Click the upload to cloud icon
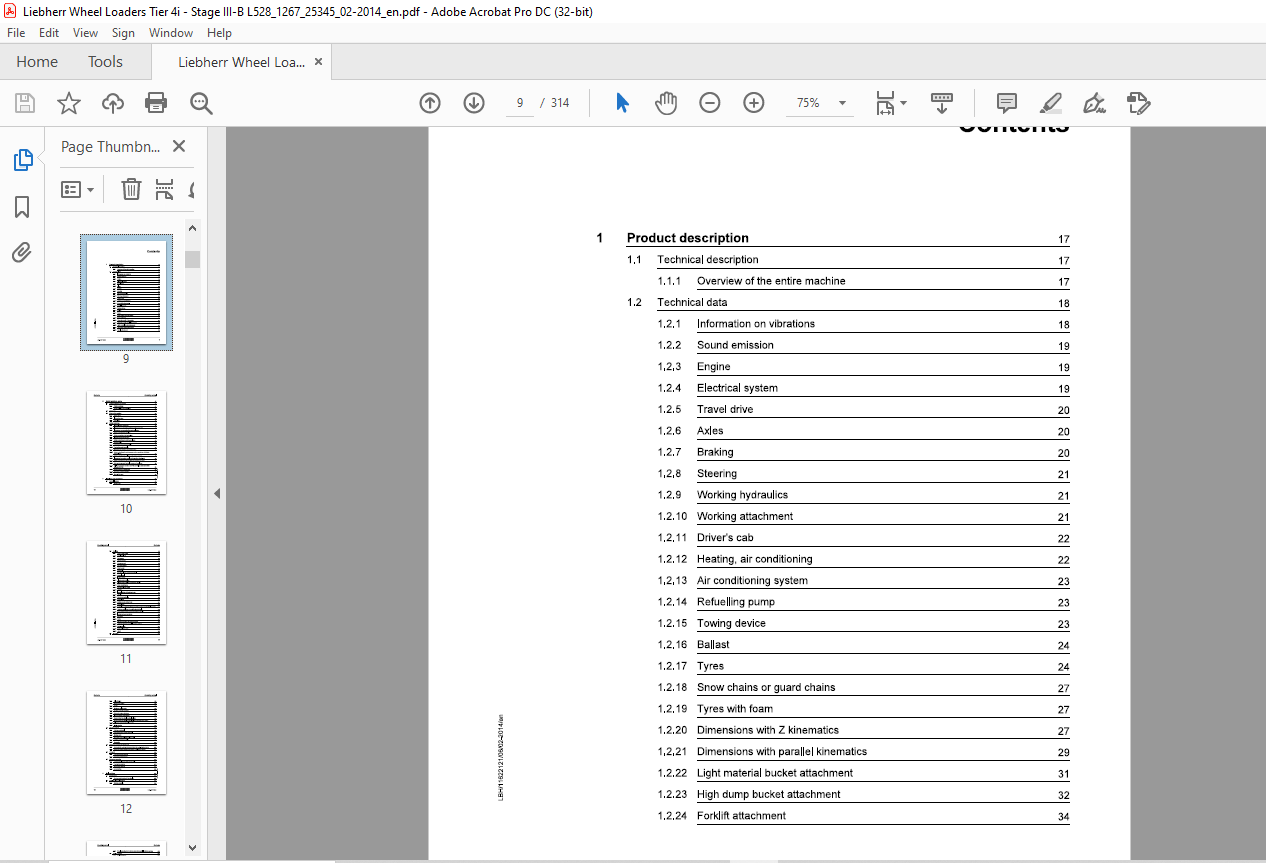1266x863 pixels. pyautogui.click(x=113, y=103)
